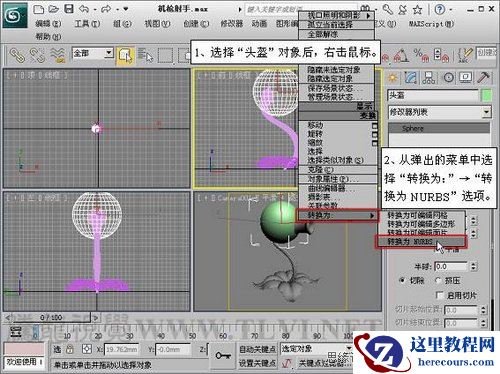Select the 挤压 radio button
The height and width of the screenshot is (374, 500).
click(x=439, y=280)
